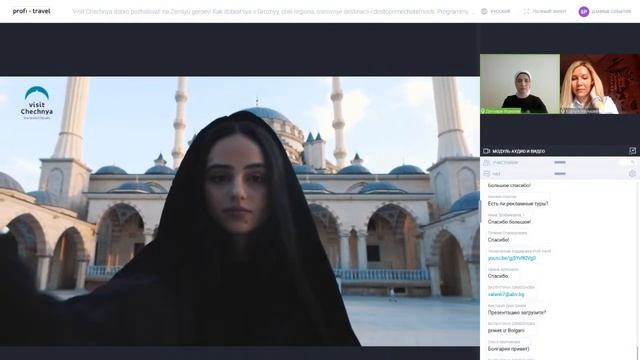Choose the Русский language option

pos(500,11)
